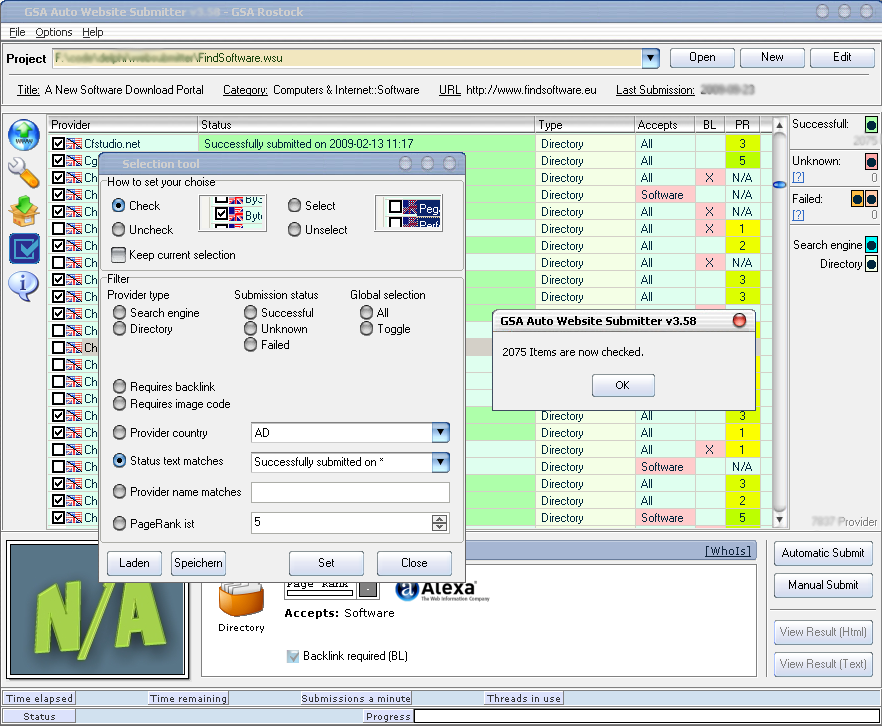This screenshot has width=882, height=726.
Task: Click the N/A PageRank thumbnail image
Action: [x=98, y=609]
